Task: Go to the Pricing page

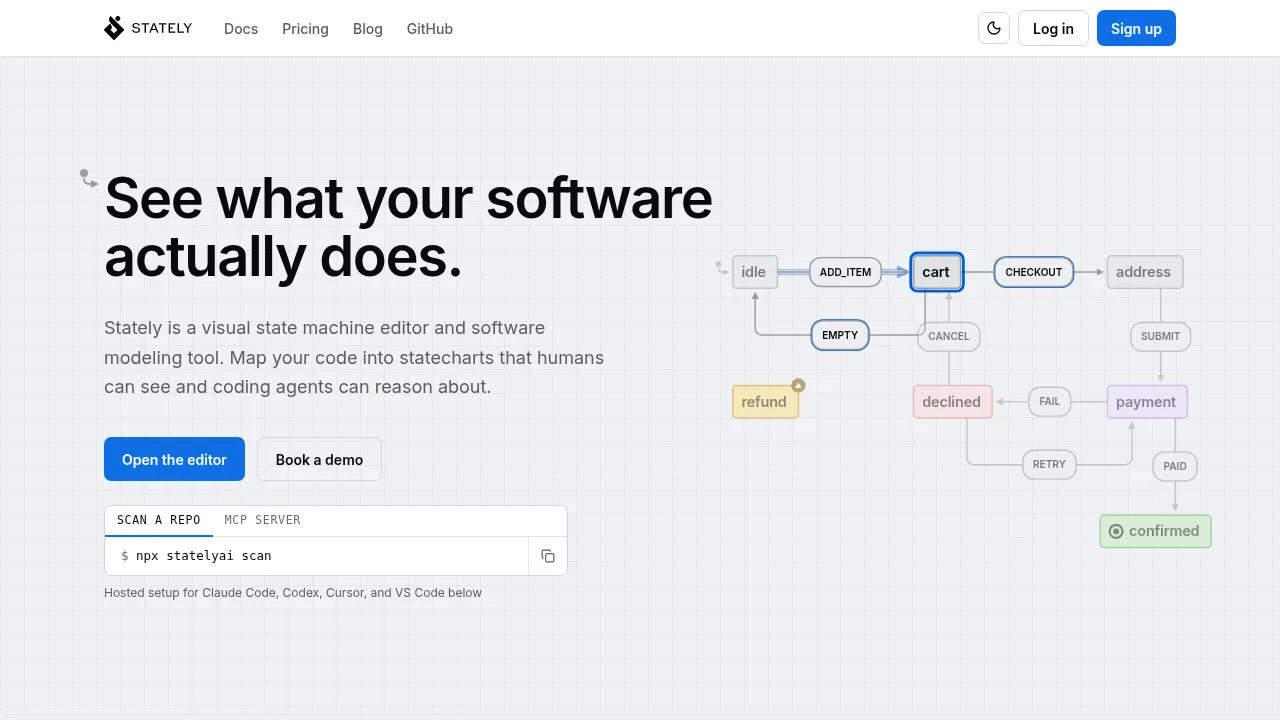Action: click(305, 29)
